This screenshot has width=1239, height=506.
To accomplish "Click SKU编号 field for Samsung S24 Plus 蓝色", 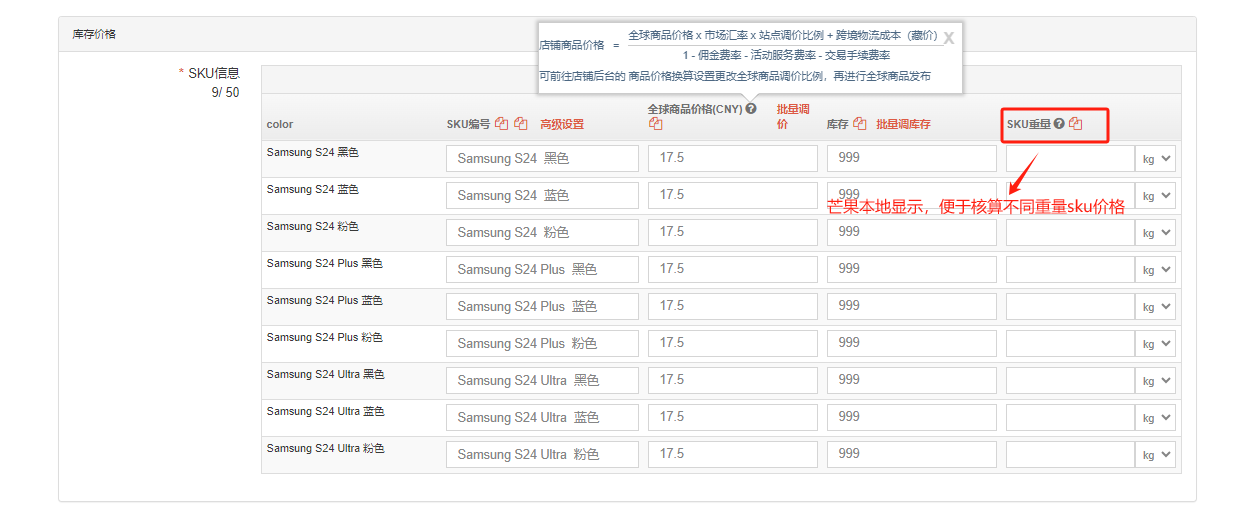I will 542,306.
